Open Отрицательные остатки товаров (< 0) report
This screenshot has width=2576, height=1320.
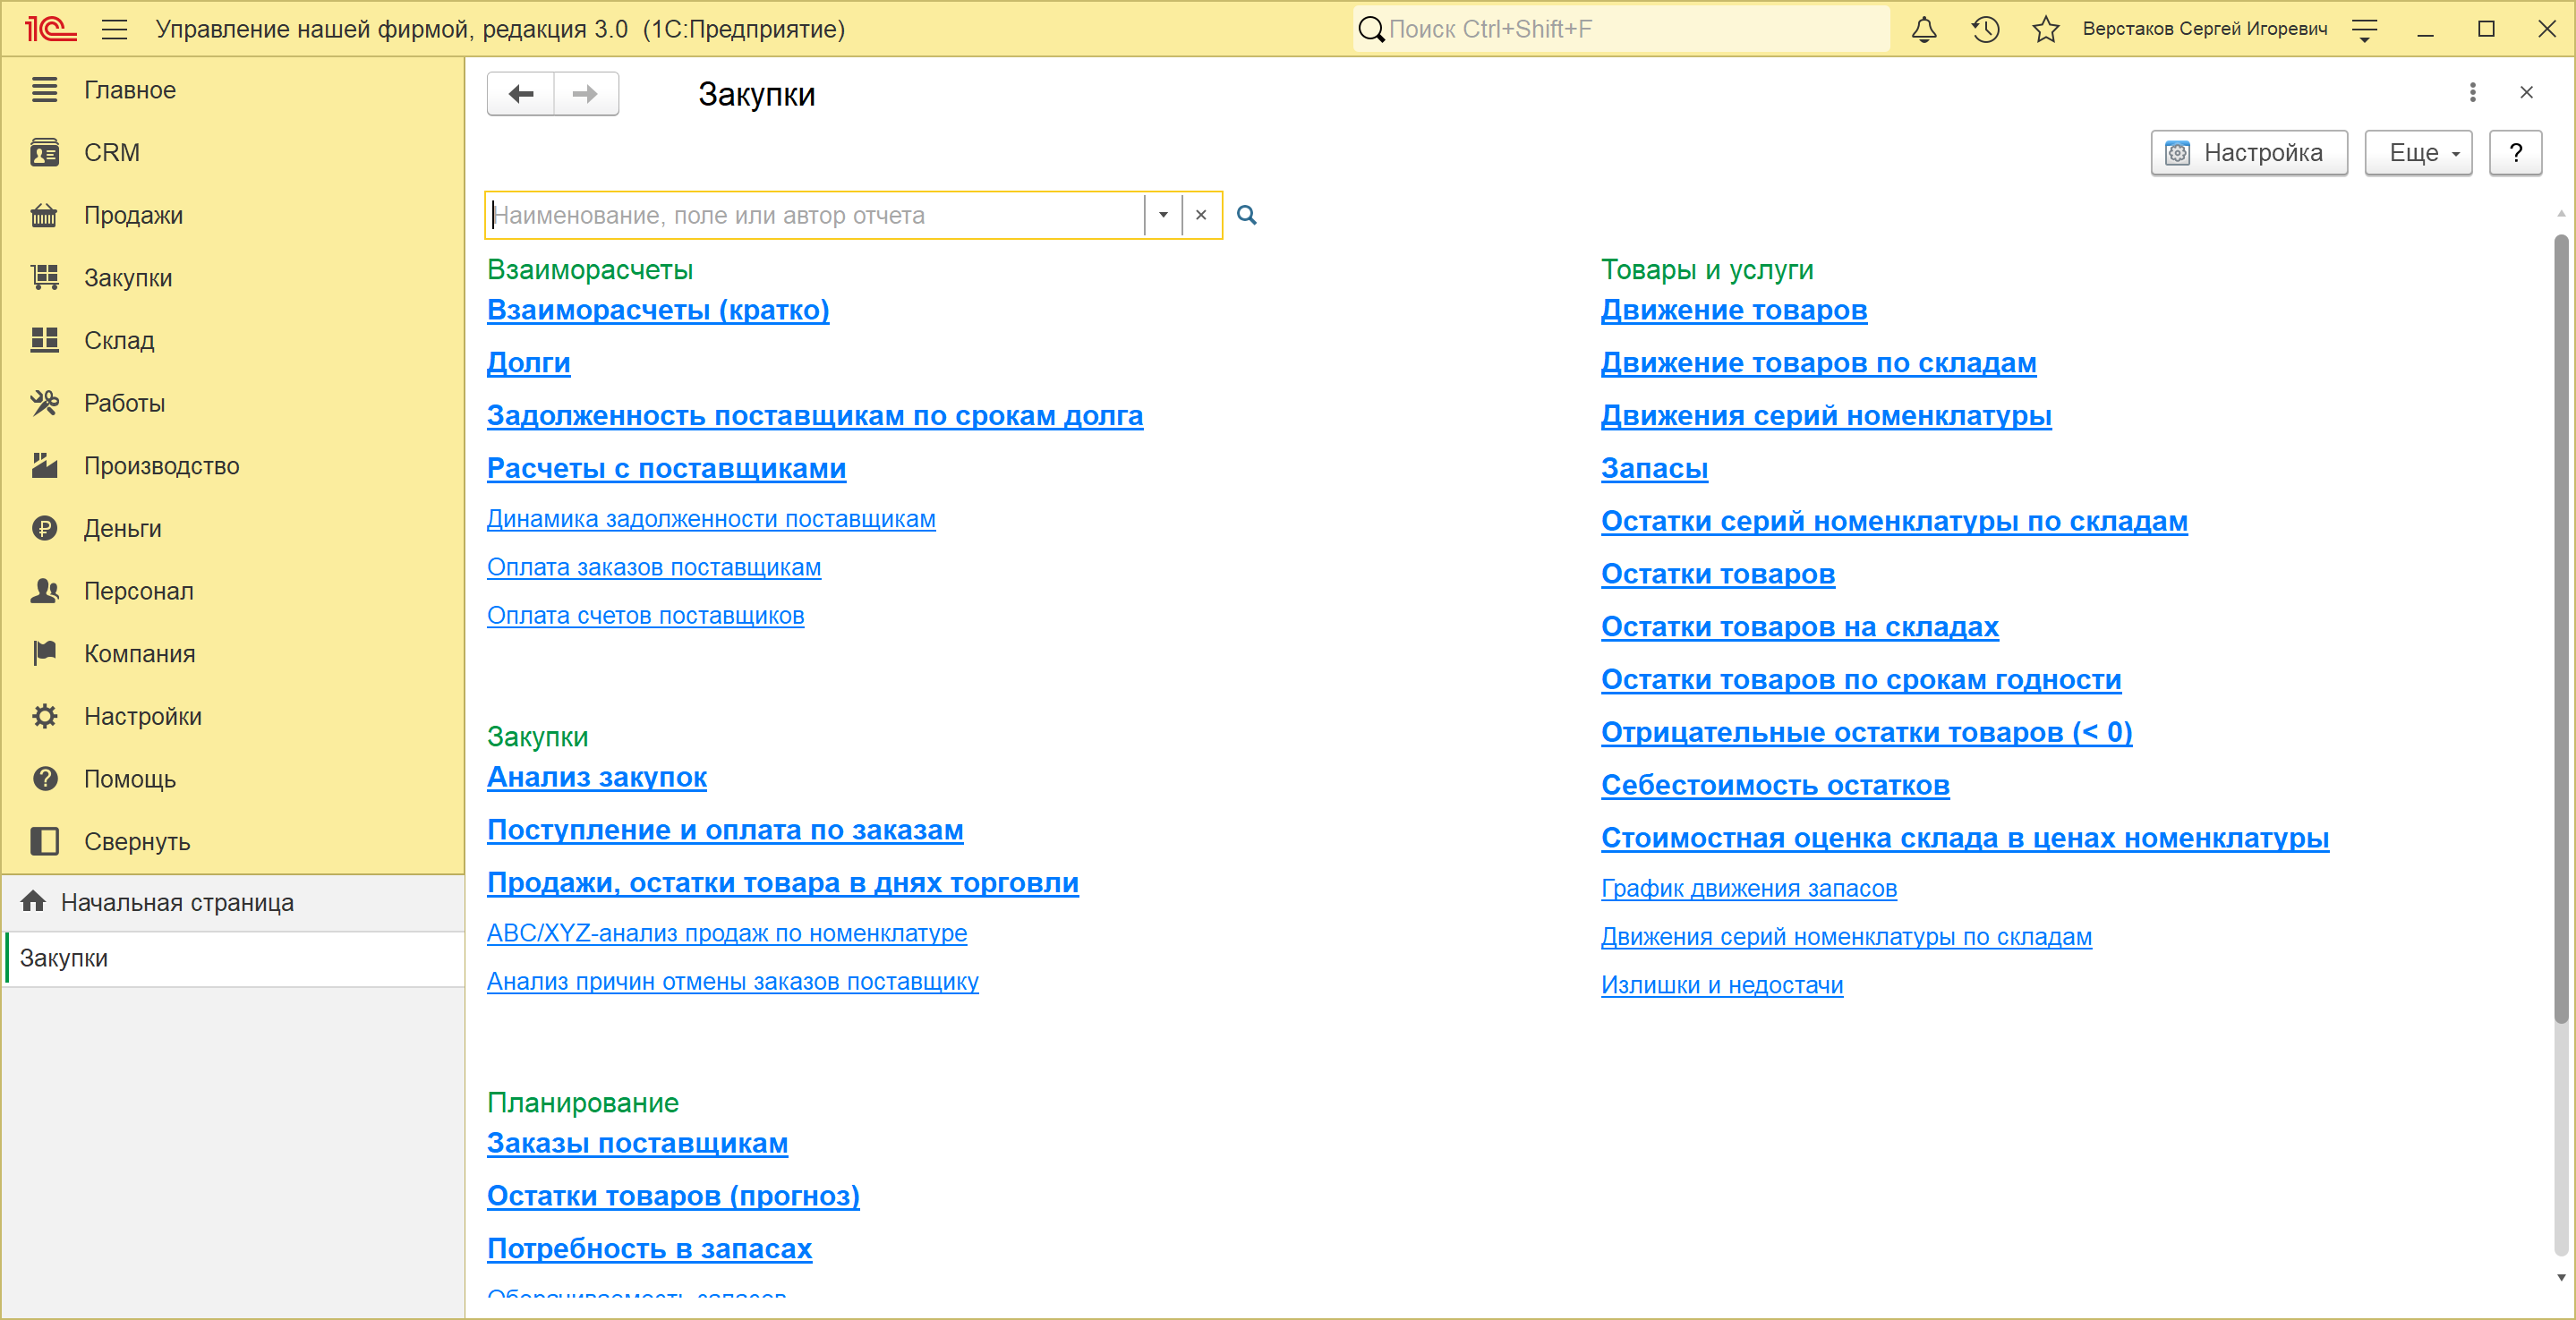pos(1866,733)
